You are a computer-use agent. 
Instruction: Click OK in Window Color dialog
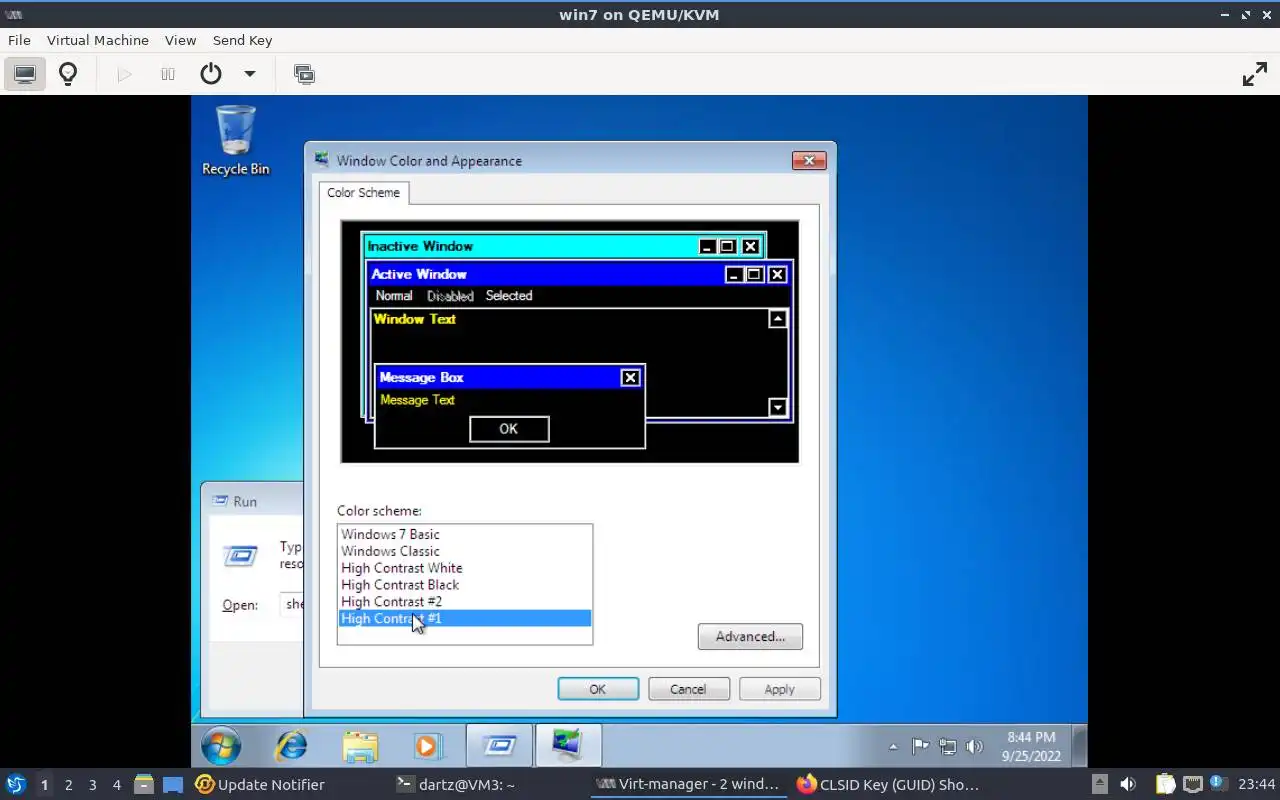coord(597,689)
